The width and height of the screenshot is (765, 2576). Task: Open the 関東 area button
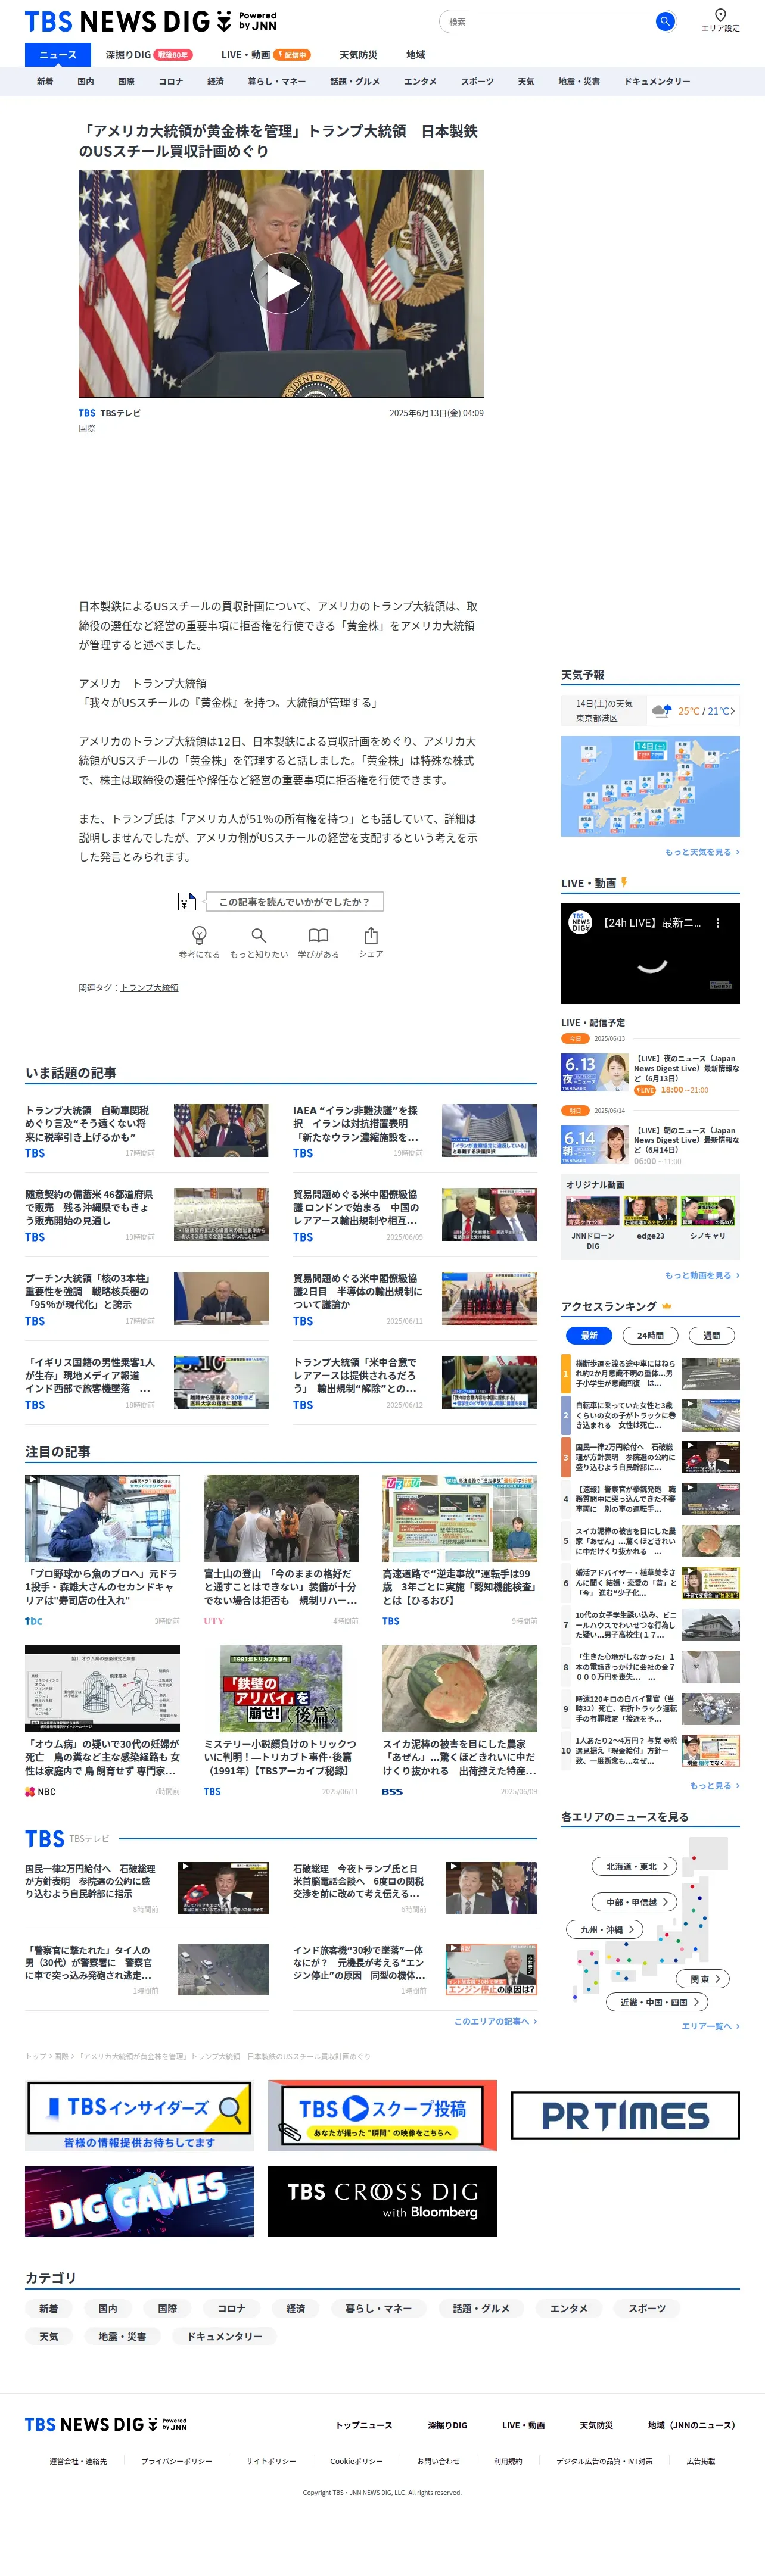pos(704,1978)
